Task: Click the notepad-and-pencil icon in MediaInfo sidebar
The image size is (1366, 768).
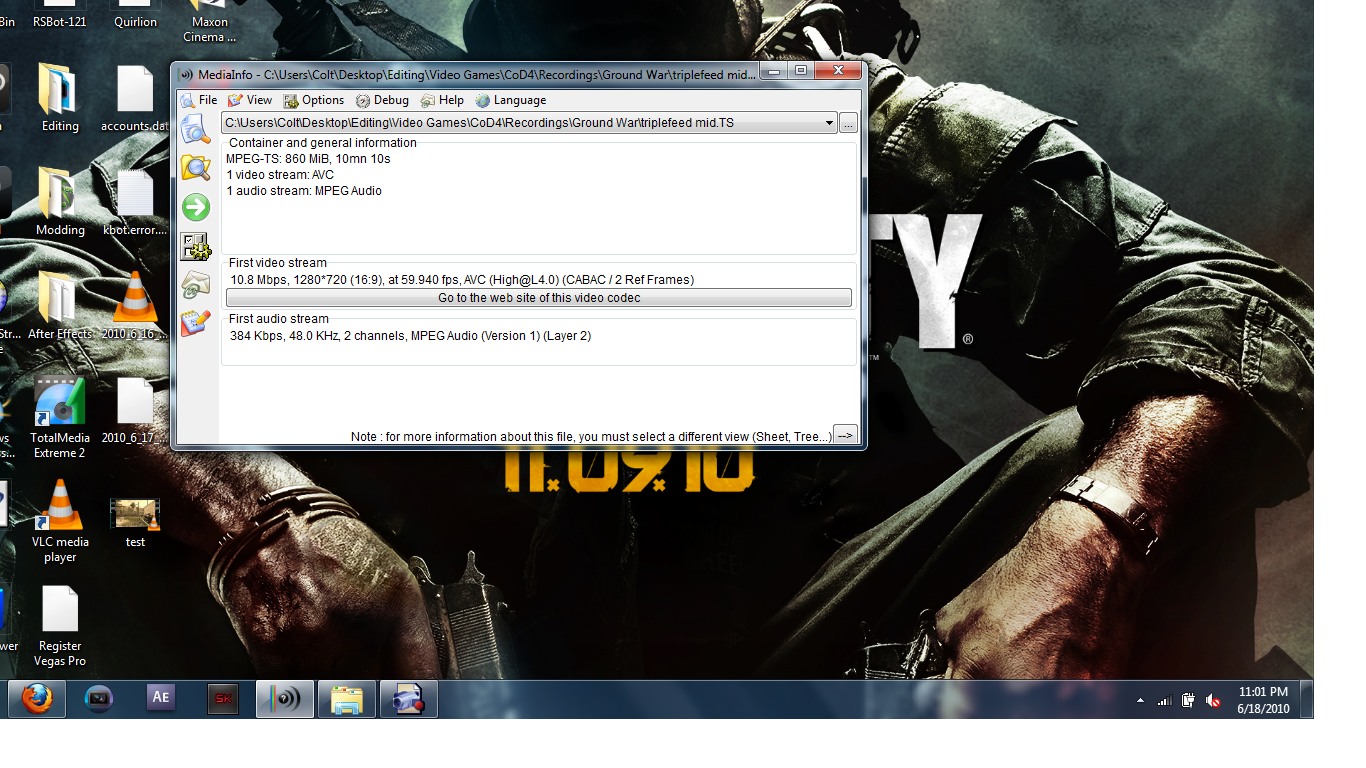Action: click(x=195, y=323)
